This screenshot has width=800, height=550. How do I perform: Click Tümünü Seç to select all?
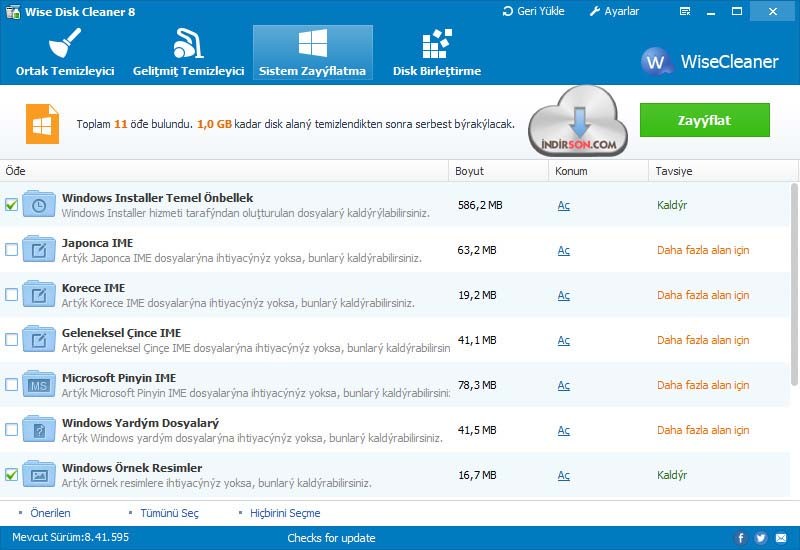169,513
